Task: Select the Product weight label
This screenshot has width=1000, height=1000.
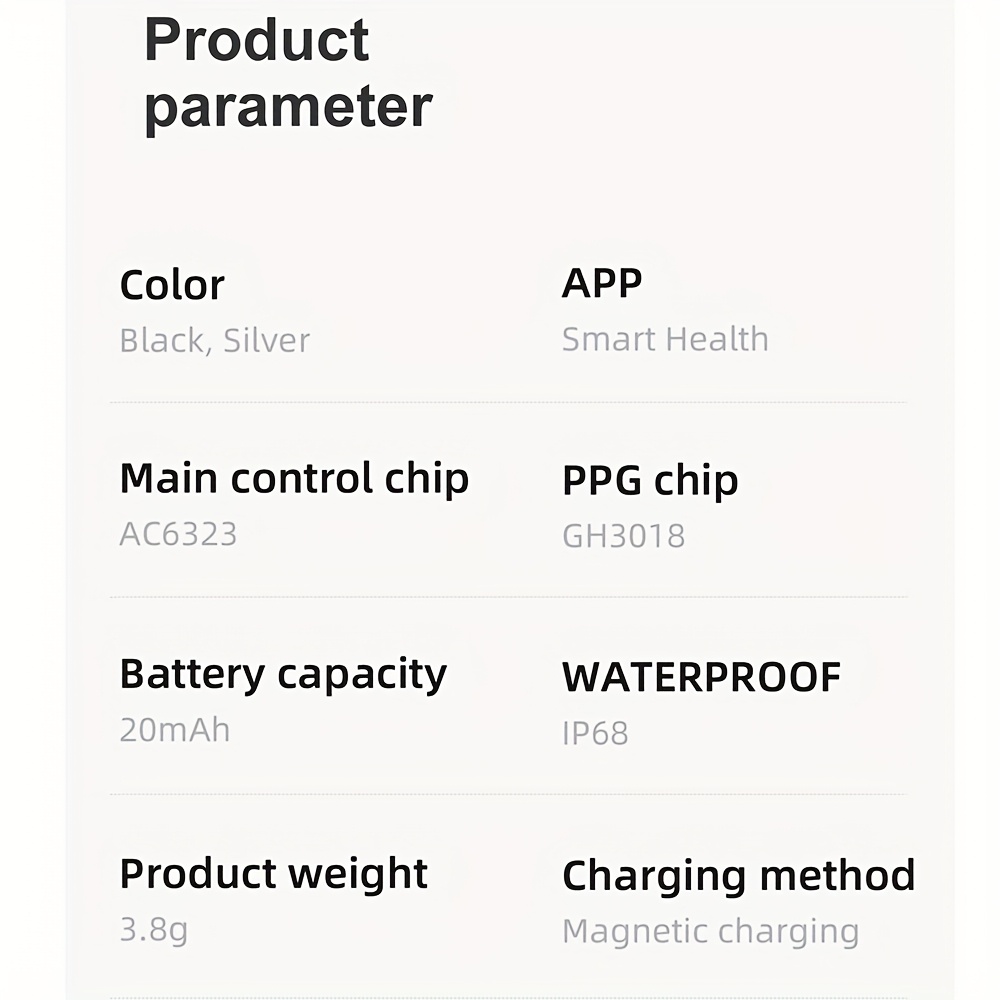Action: pos(274,873)
